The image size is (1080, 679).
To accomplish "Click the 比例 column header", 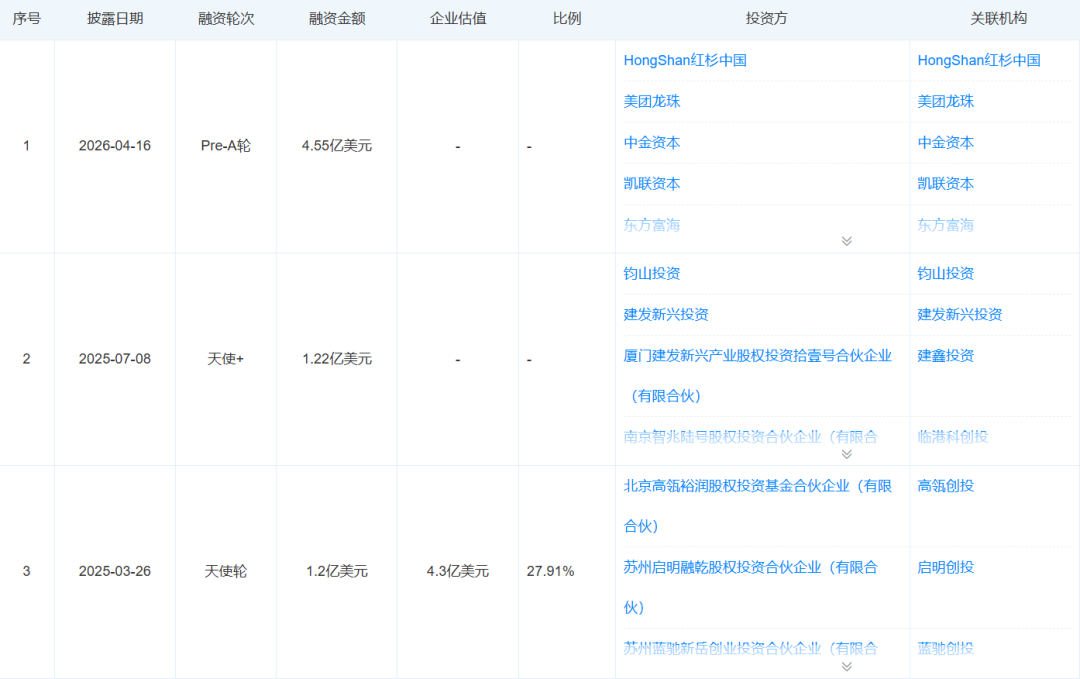I will tap(567, 19).
